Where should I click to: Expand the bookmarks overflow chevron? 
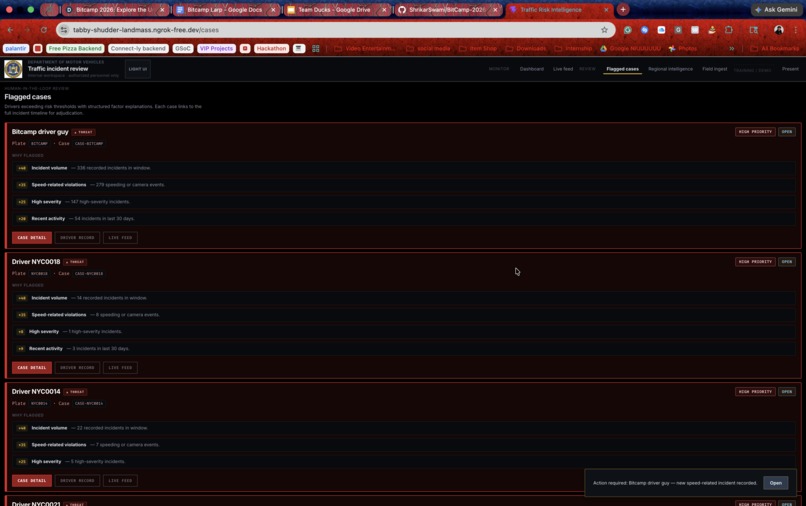731,48
